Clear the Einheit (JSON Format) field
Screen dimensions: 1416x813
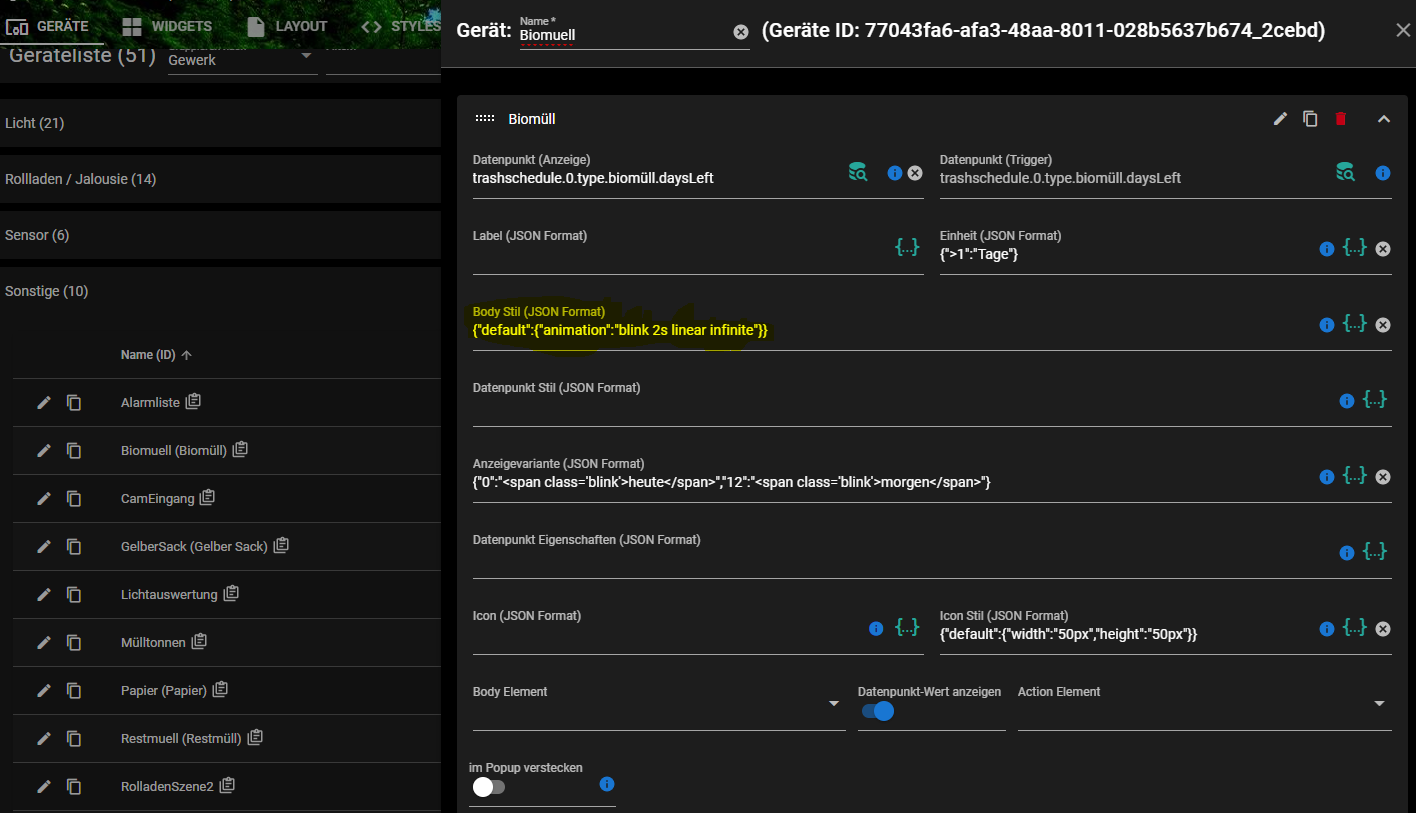(x=1383, y=249)
